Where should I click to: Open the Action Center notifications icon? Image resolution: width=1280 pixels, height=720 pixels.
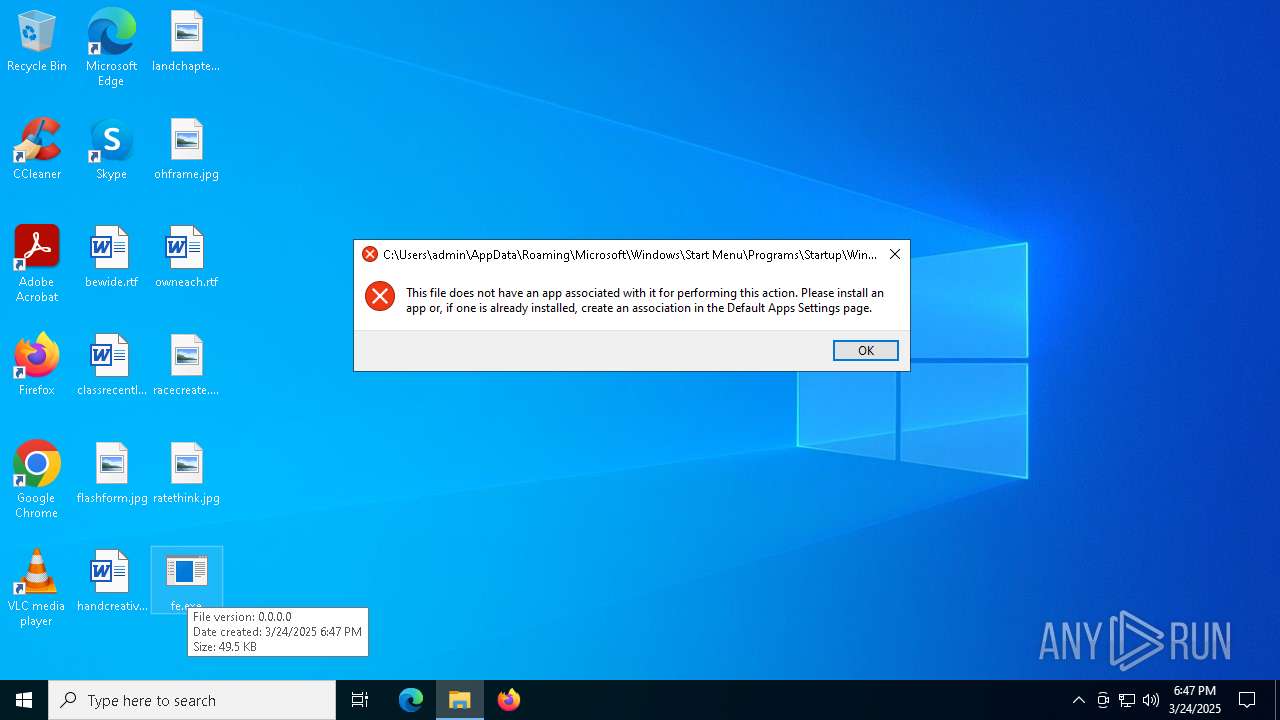tap(1248, 700)
